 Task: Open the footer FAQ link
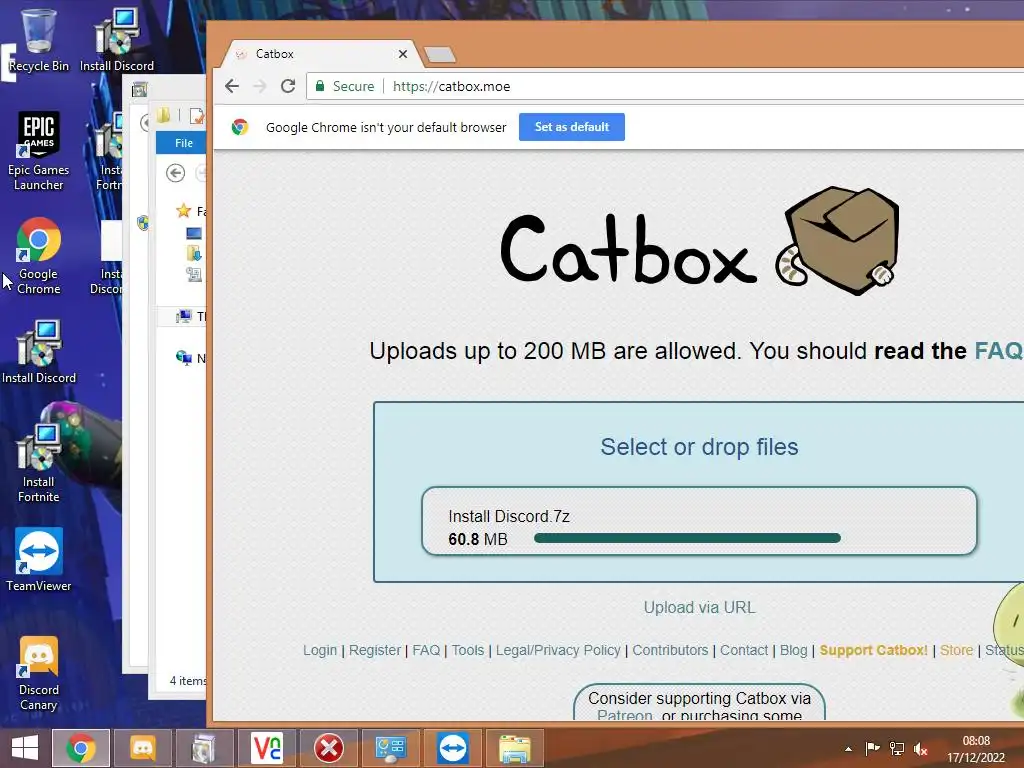click(426, 650)
